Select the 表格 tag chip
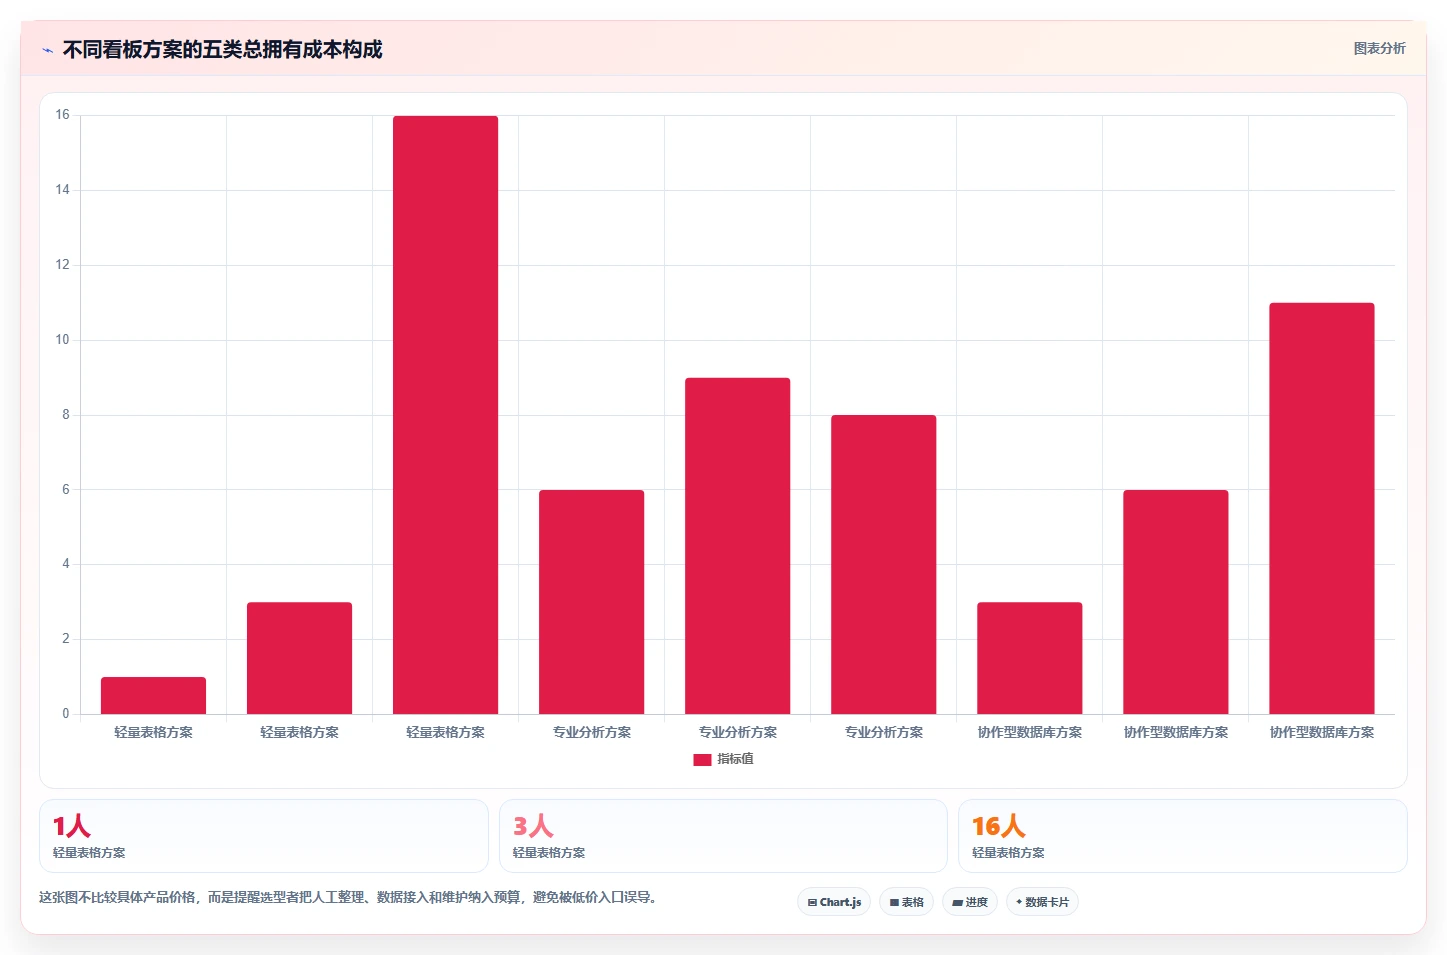Viewport: 1447px width, 955px height. tap(907, 902)
